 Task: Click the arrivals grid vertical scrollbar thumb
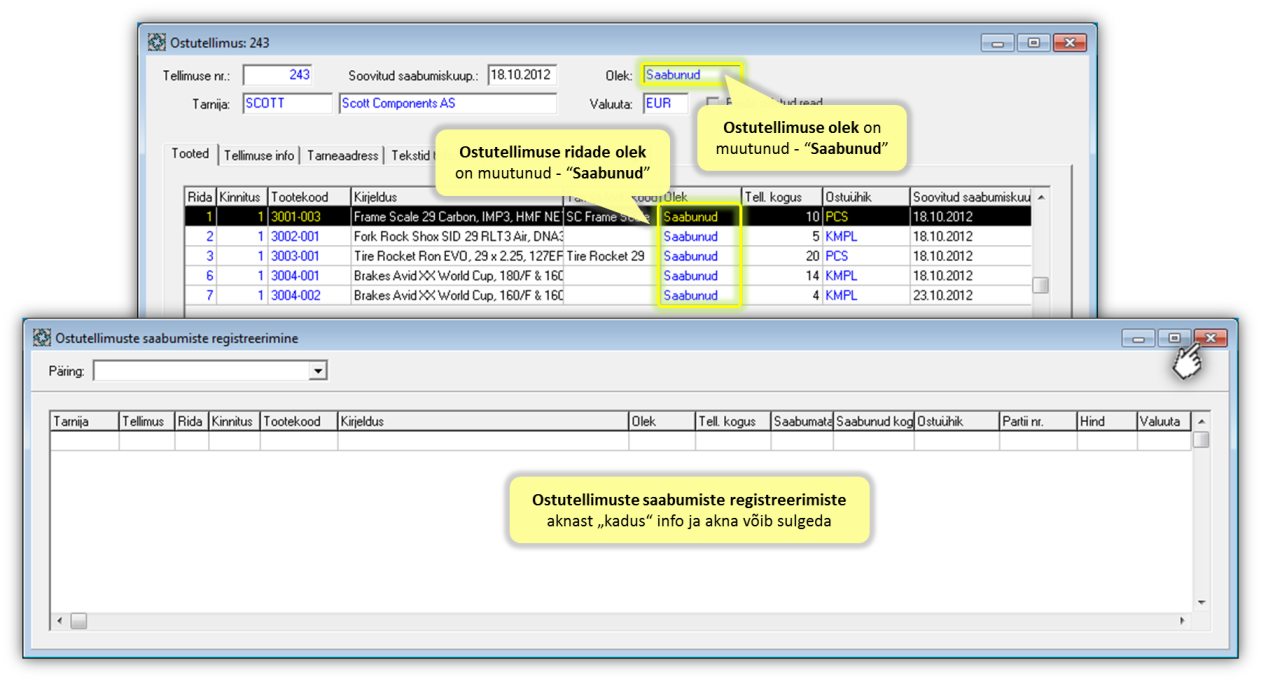1201,439
